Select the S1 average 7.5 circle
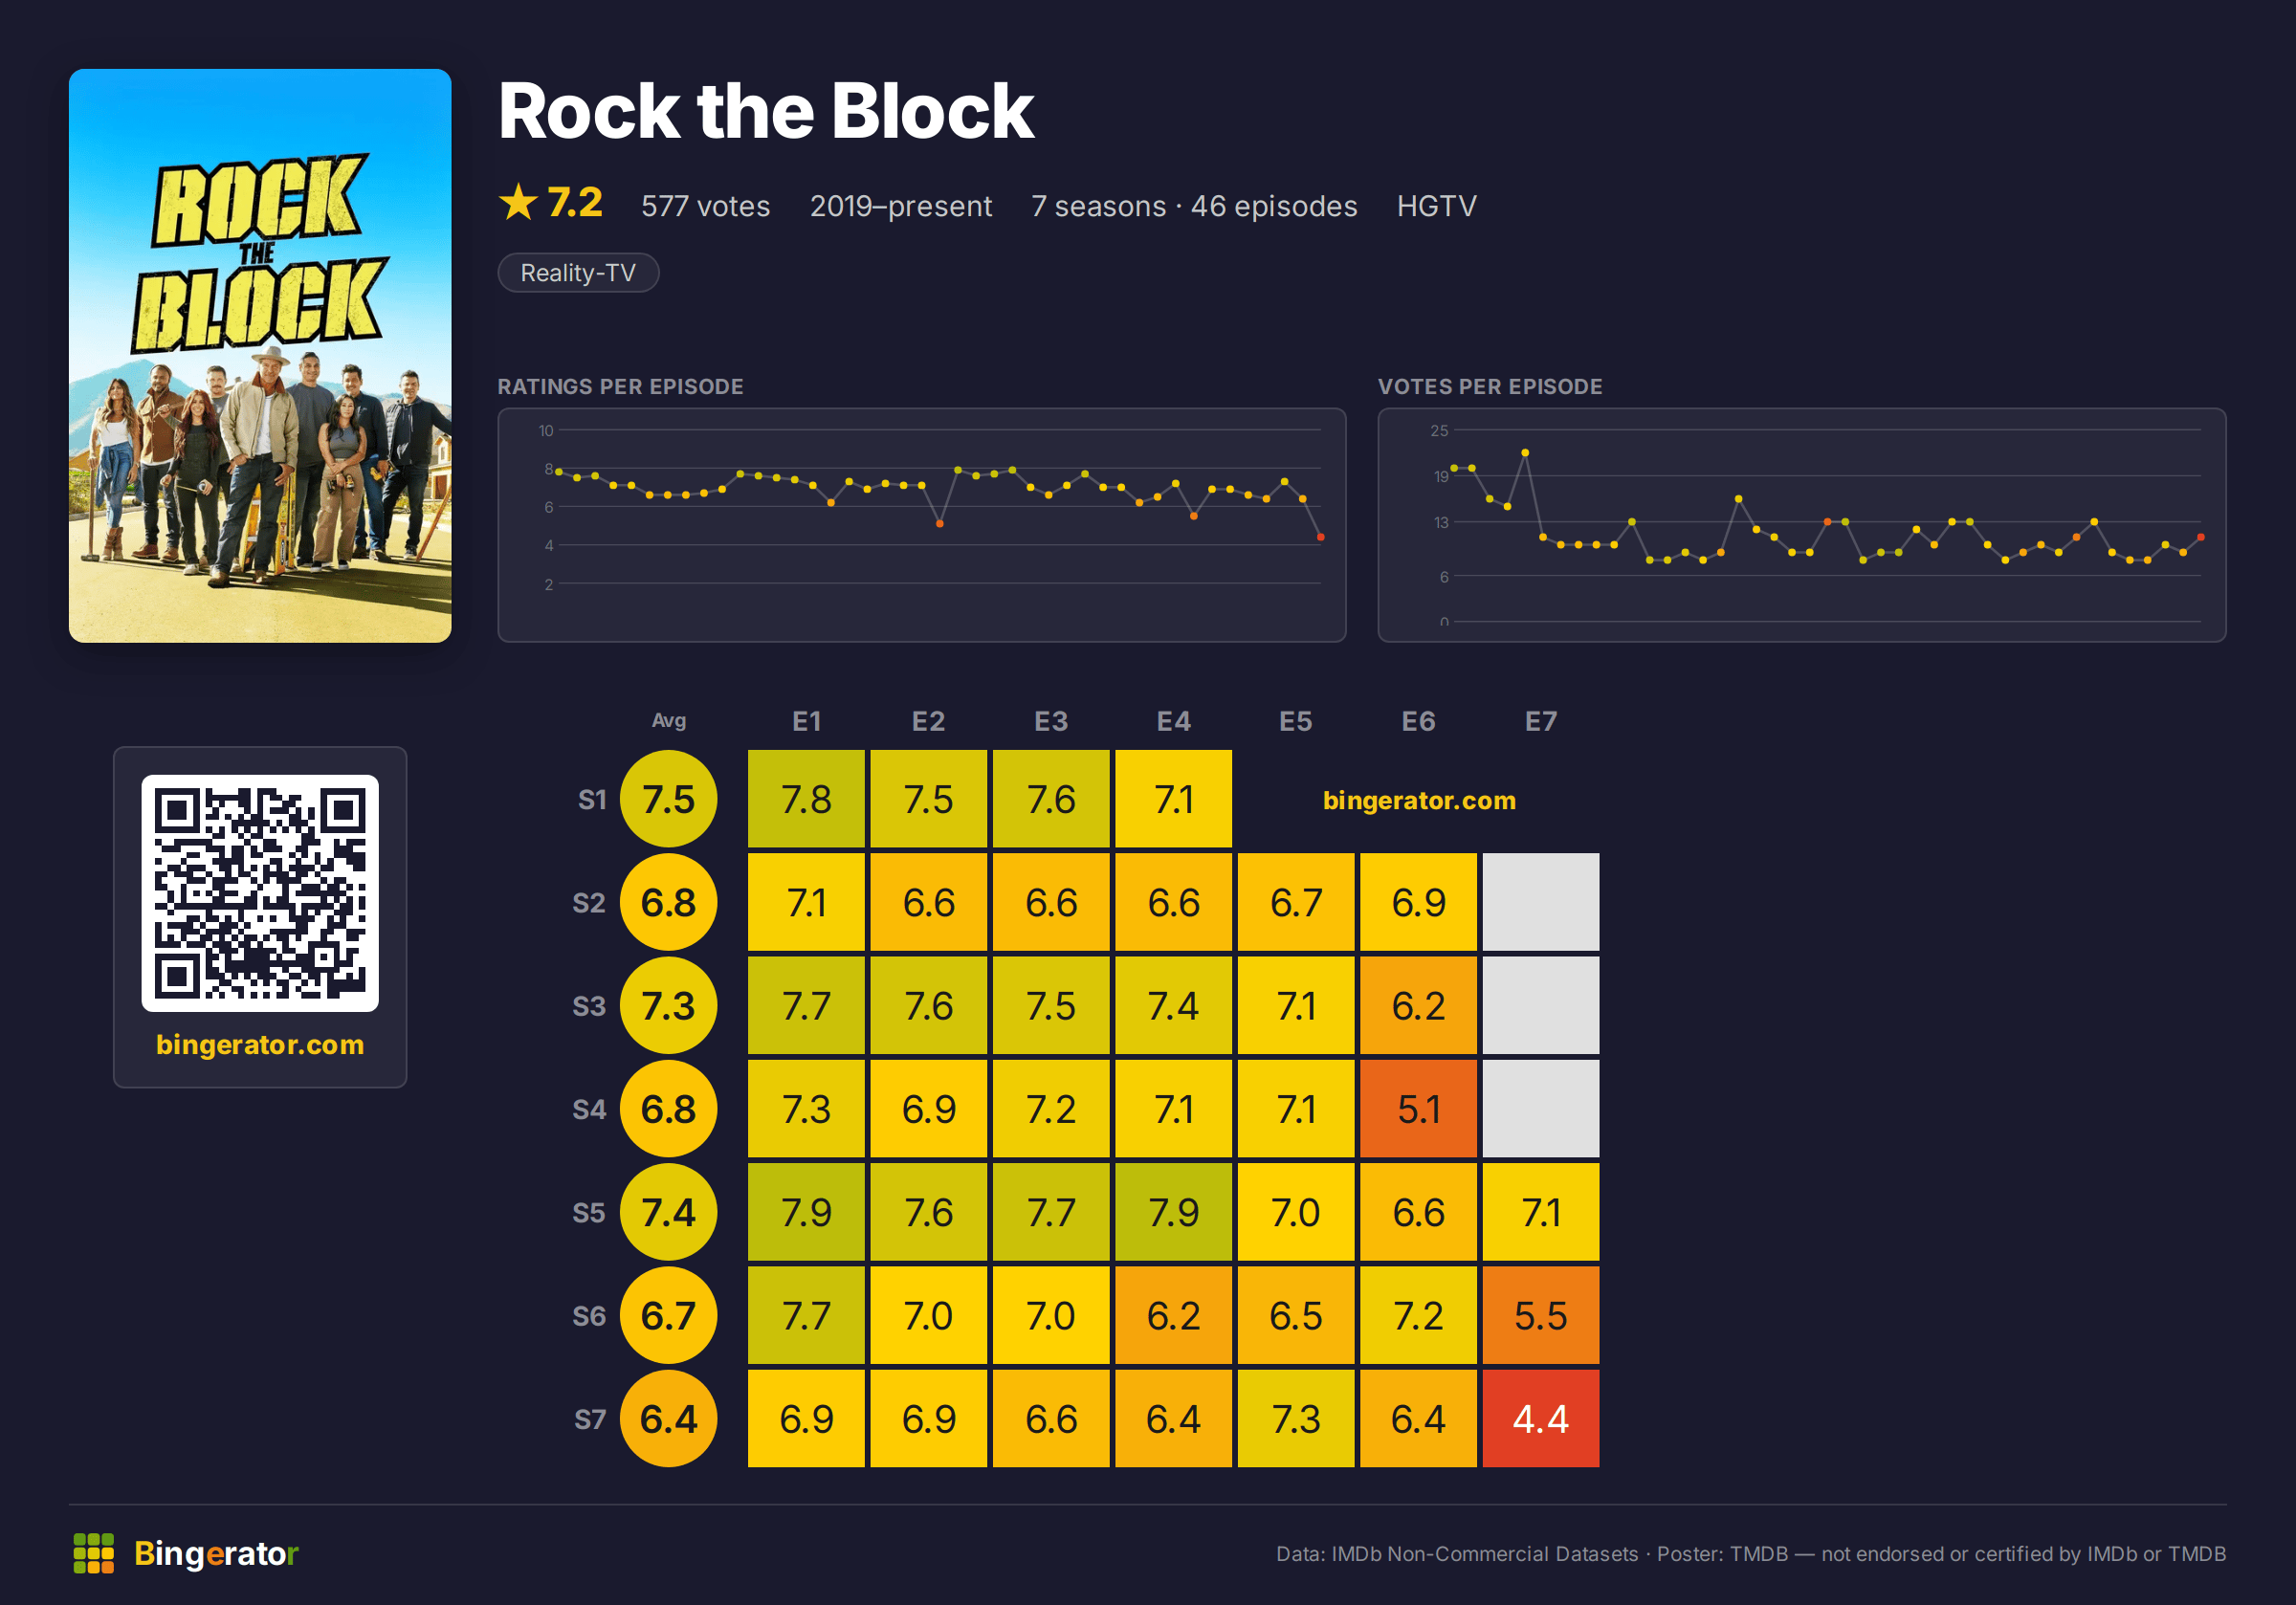Image resolution: width=2296 pixels, height=1605 pixels. tap(668, 799)
